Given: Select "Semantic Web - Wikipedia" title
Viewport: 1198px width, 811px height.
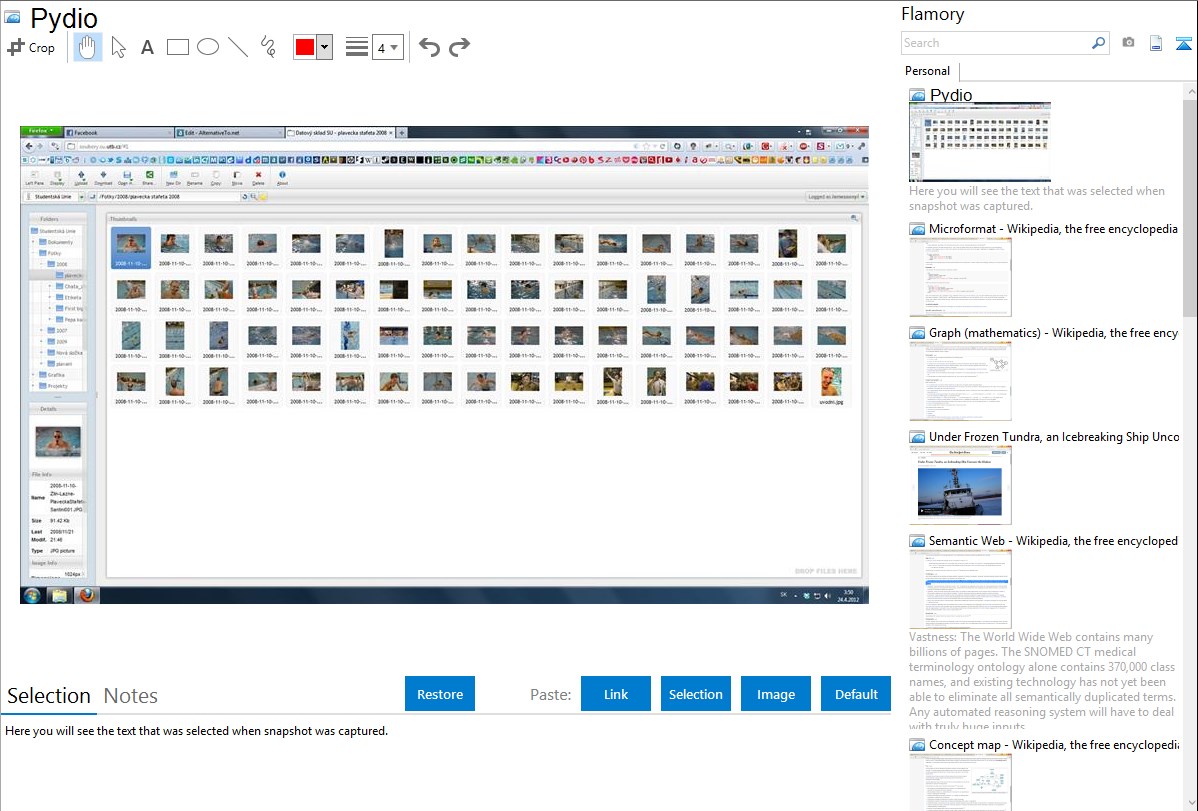Looking at the screenshot, I should [x=1053, y=540].
